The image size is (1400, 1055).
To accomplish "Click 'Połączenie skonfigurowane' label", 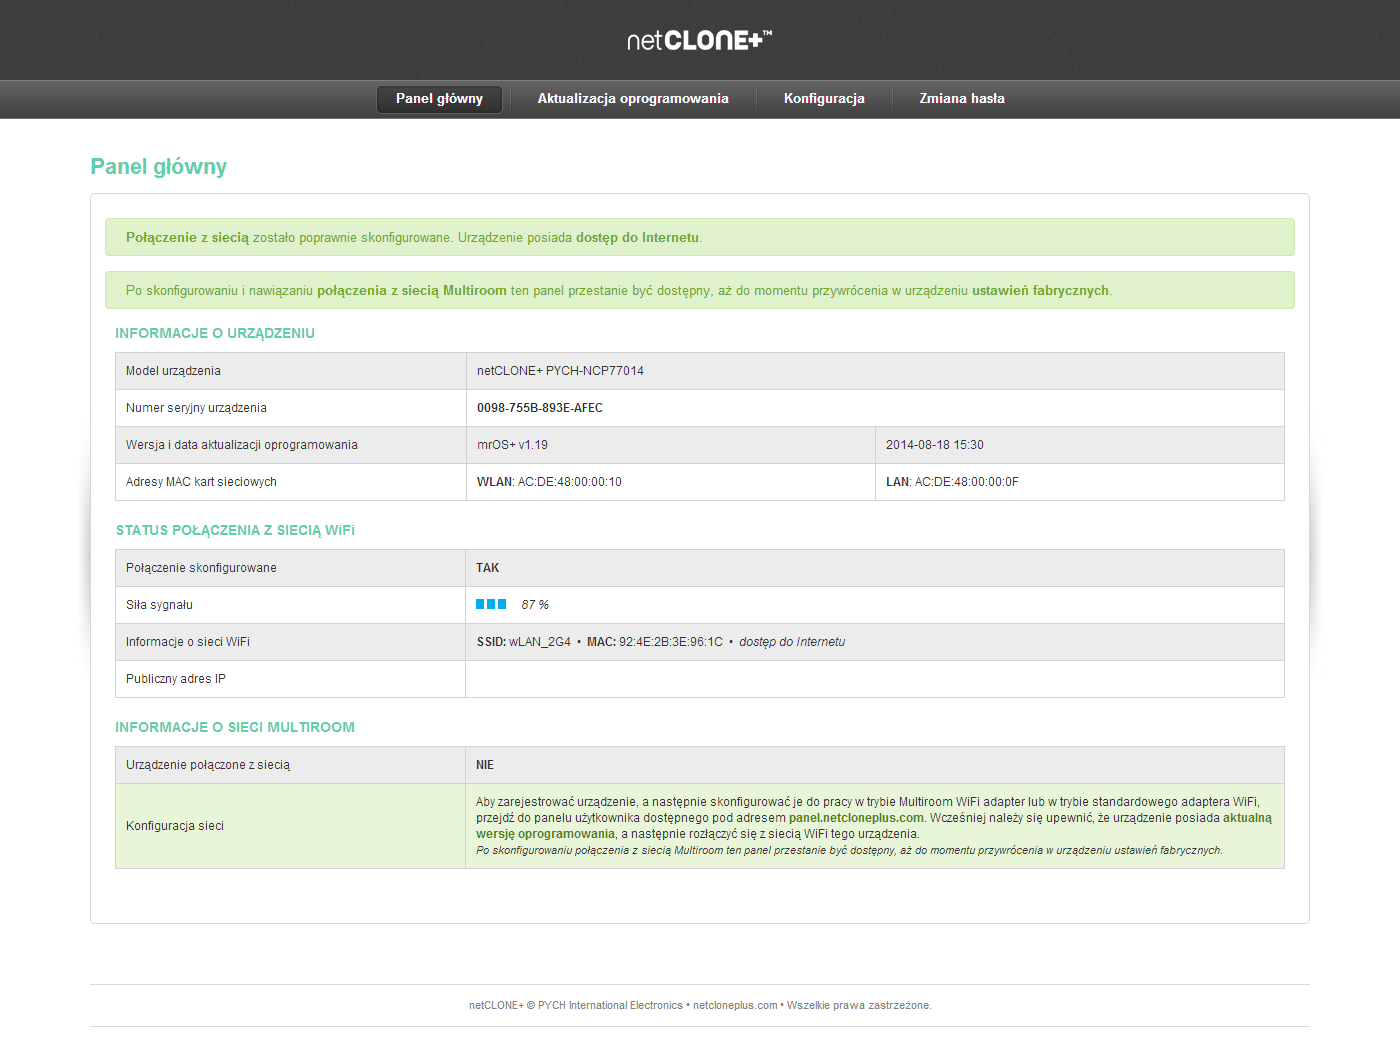I will pos(201,568).
